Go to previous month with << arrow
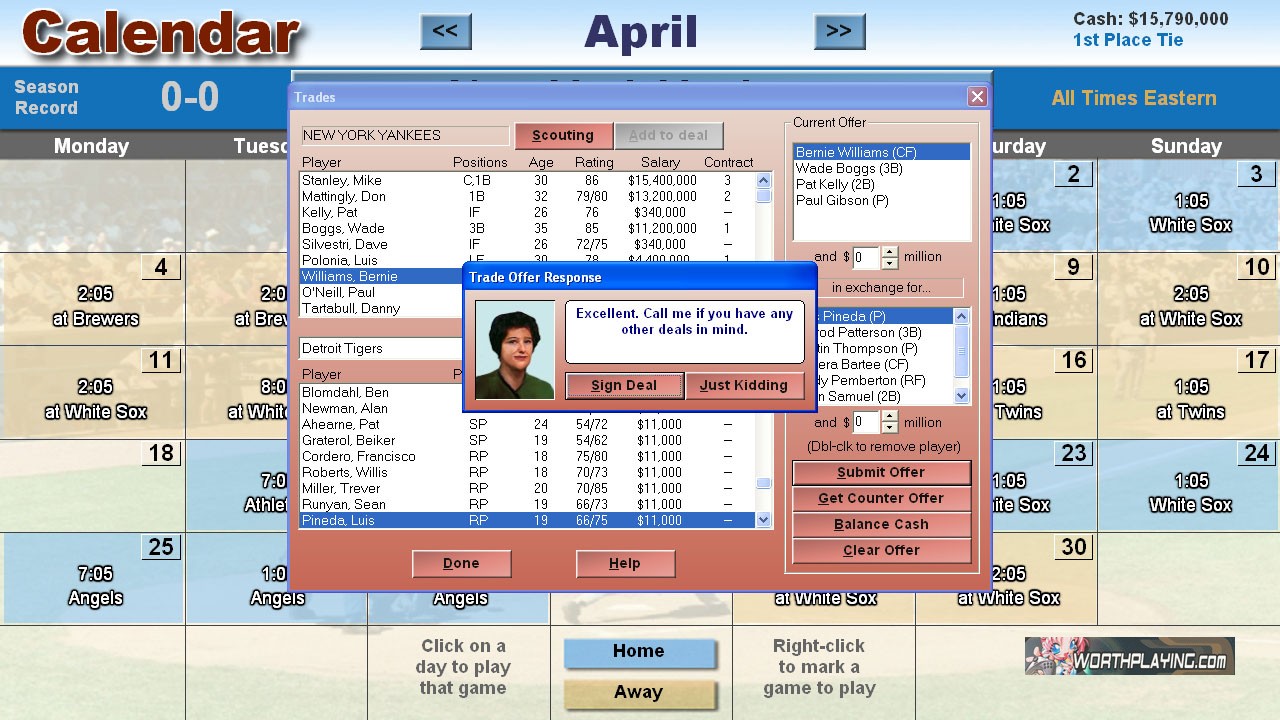The width and height of the screenshot is (1280, 720). [445, 31]
